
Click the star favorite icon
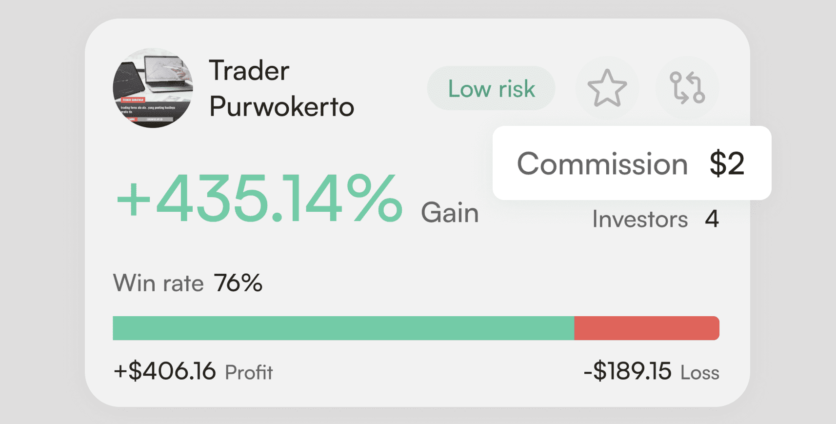tap(606, 89)
